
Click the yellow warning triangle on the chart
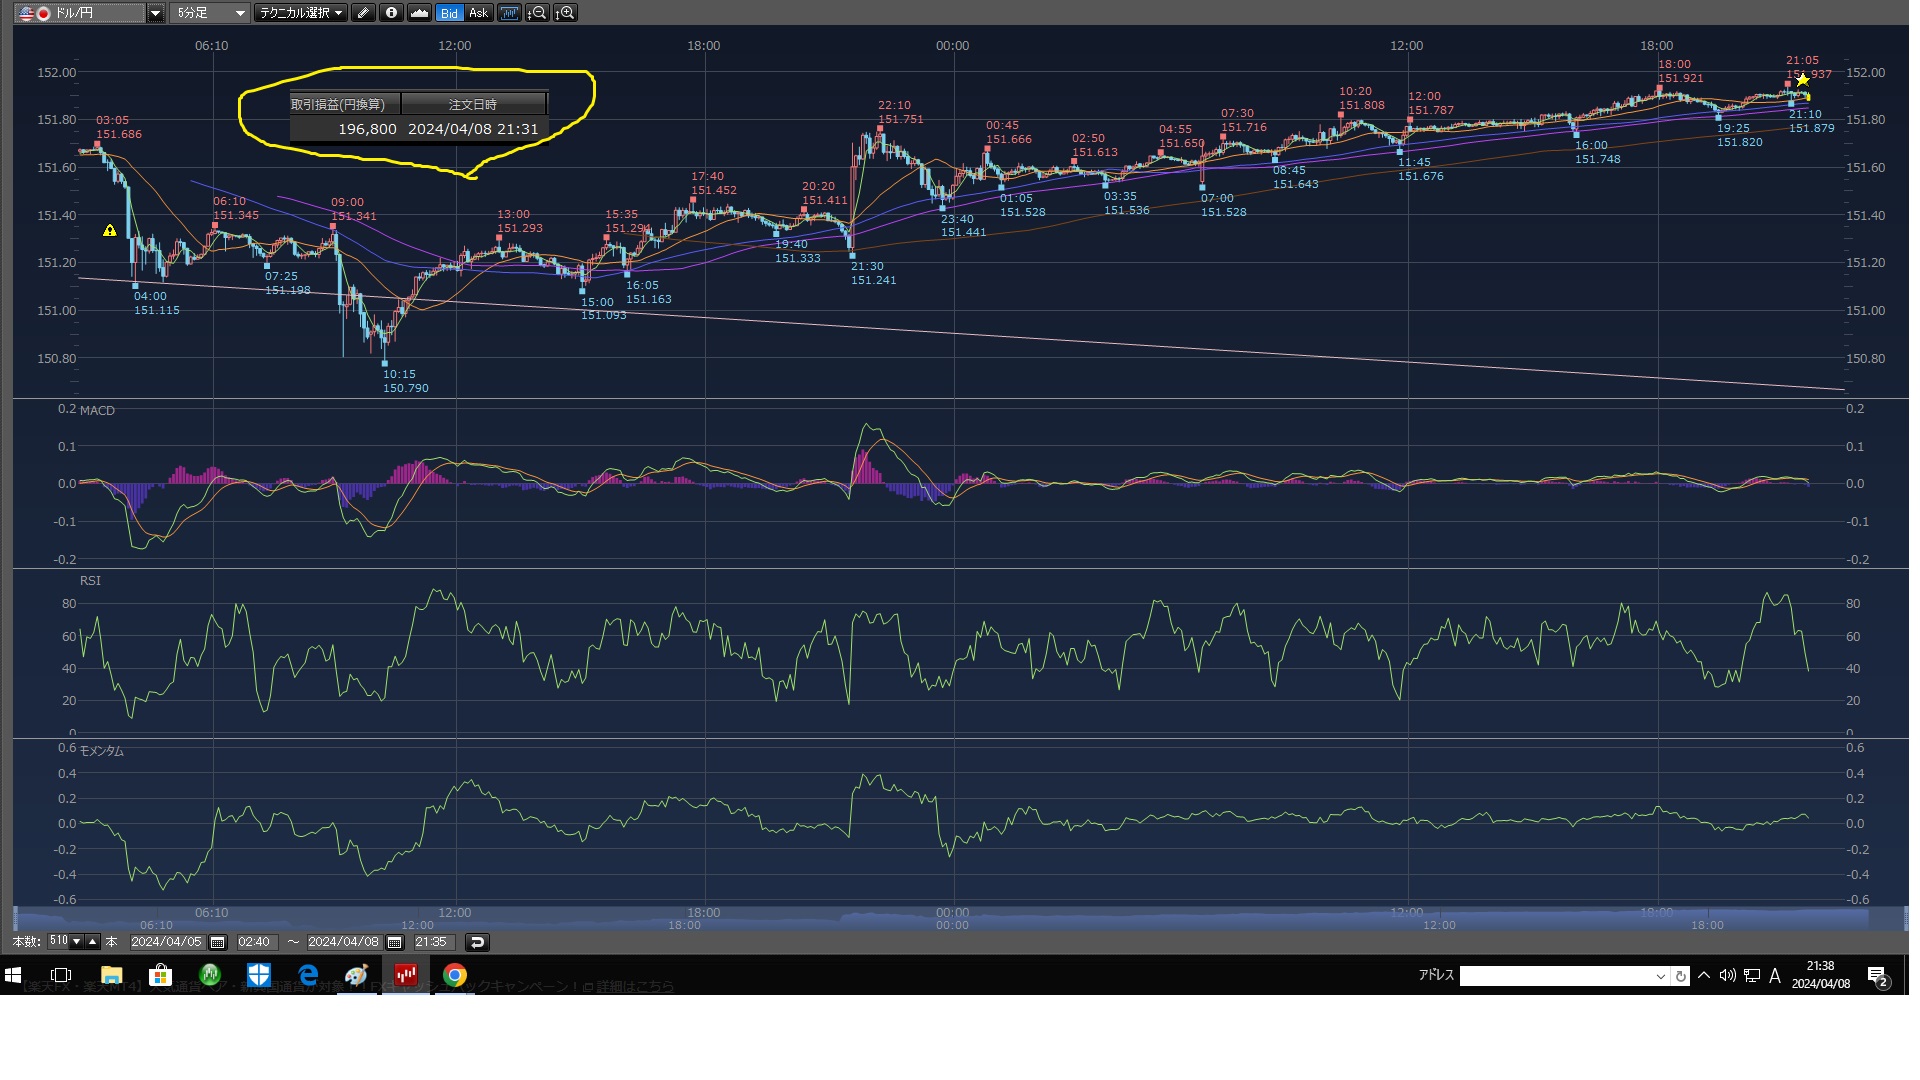coord(110,231)
